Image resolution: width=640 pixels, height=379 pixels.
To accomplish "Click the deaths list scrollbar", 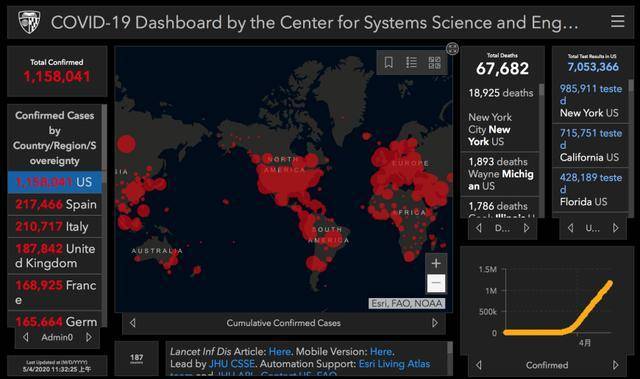I will (542, 90).
